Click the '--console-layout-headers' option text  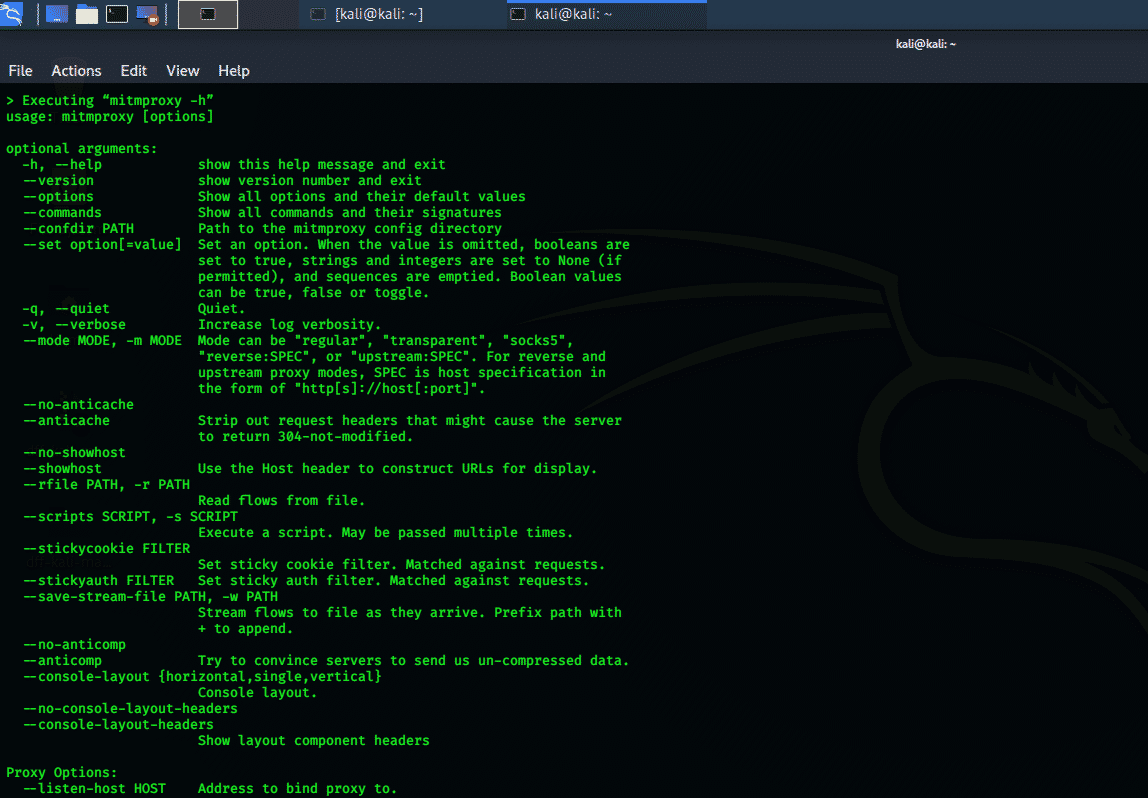(x=118, y=725)
